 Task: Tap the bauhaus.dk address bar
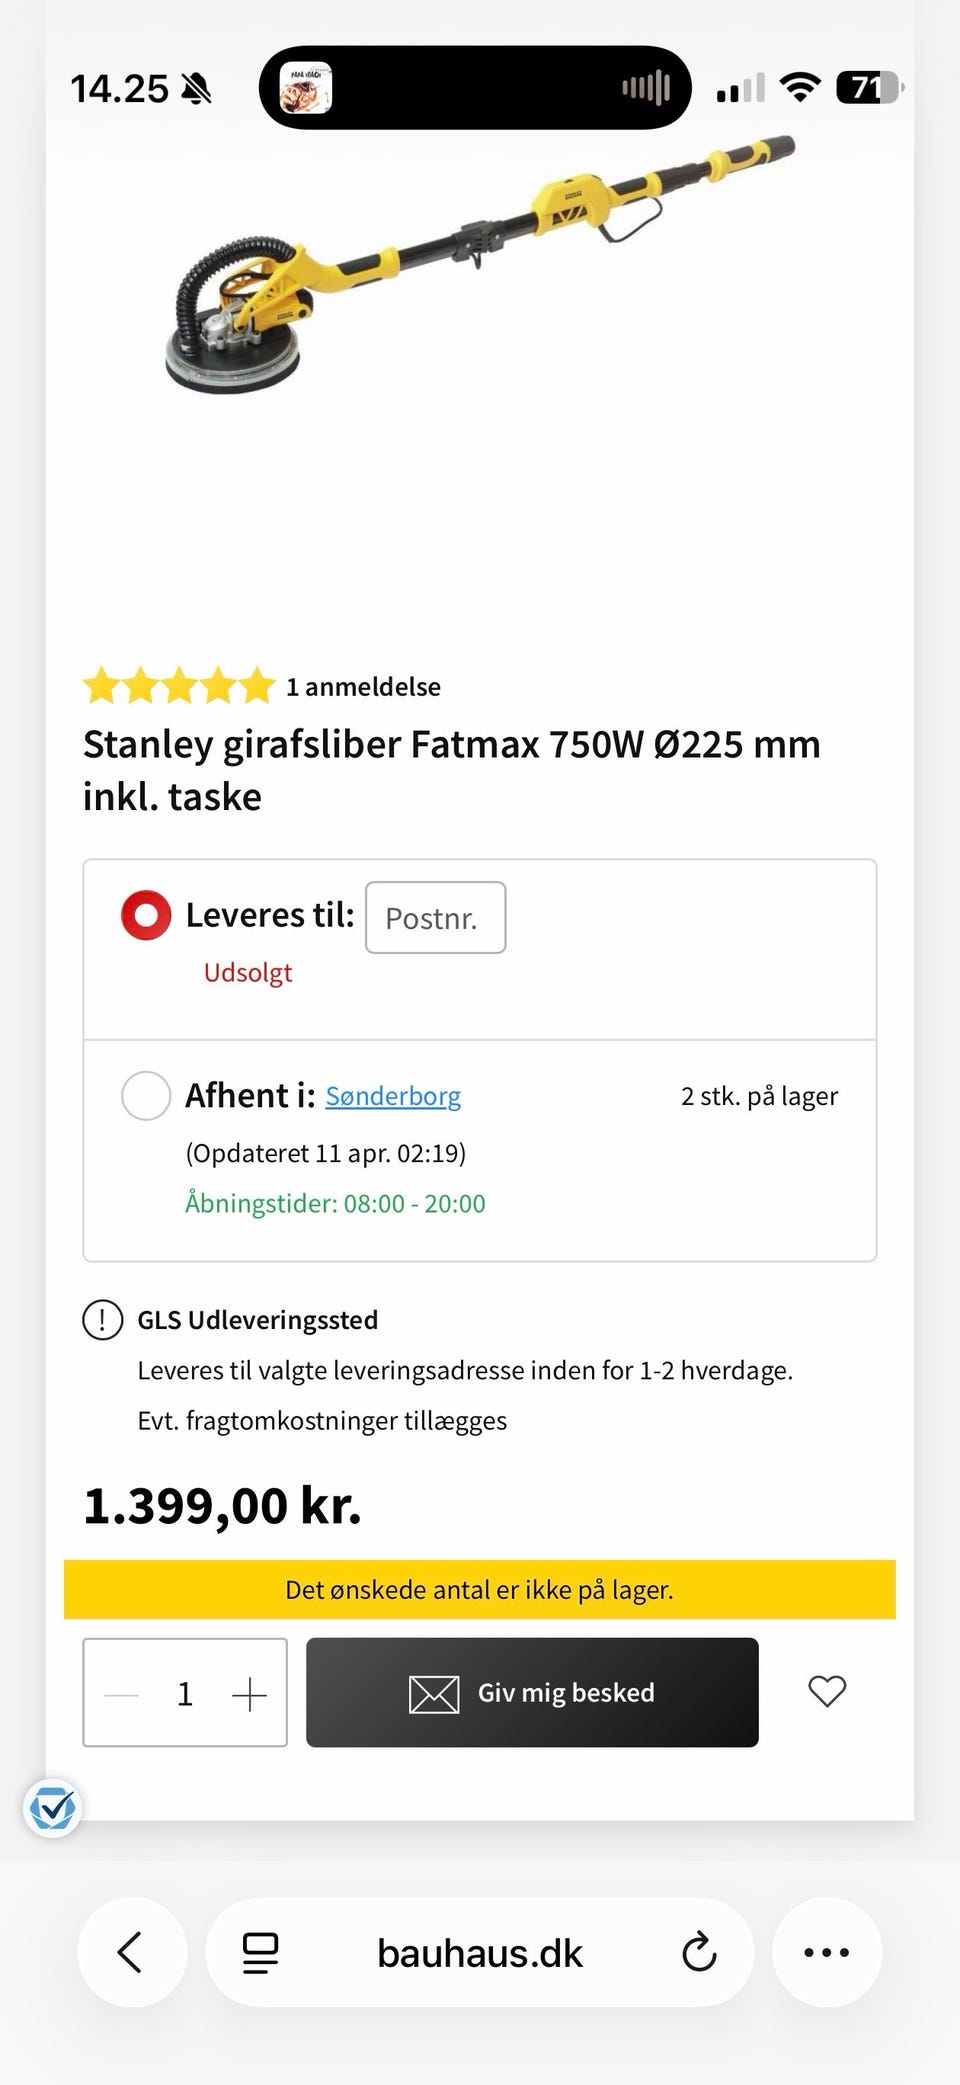tap(479, 1953)
